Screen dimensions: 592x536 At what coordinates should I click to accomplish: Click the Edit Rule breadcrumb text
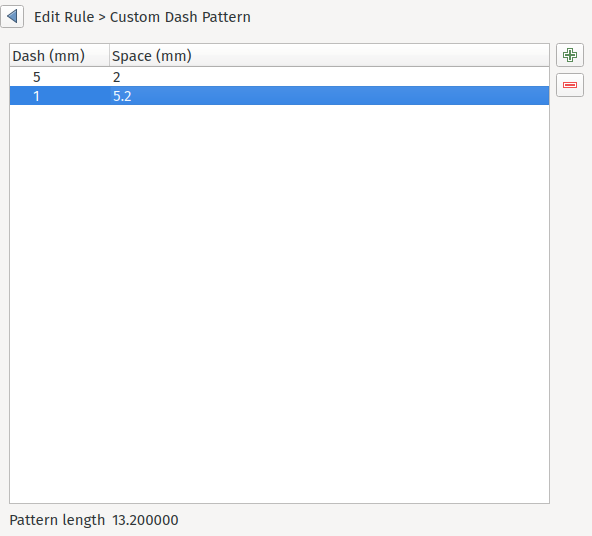pos(64,17)
